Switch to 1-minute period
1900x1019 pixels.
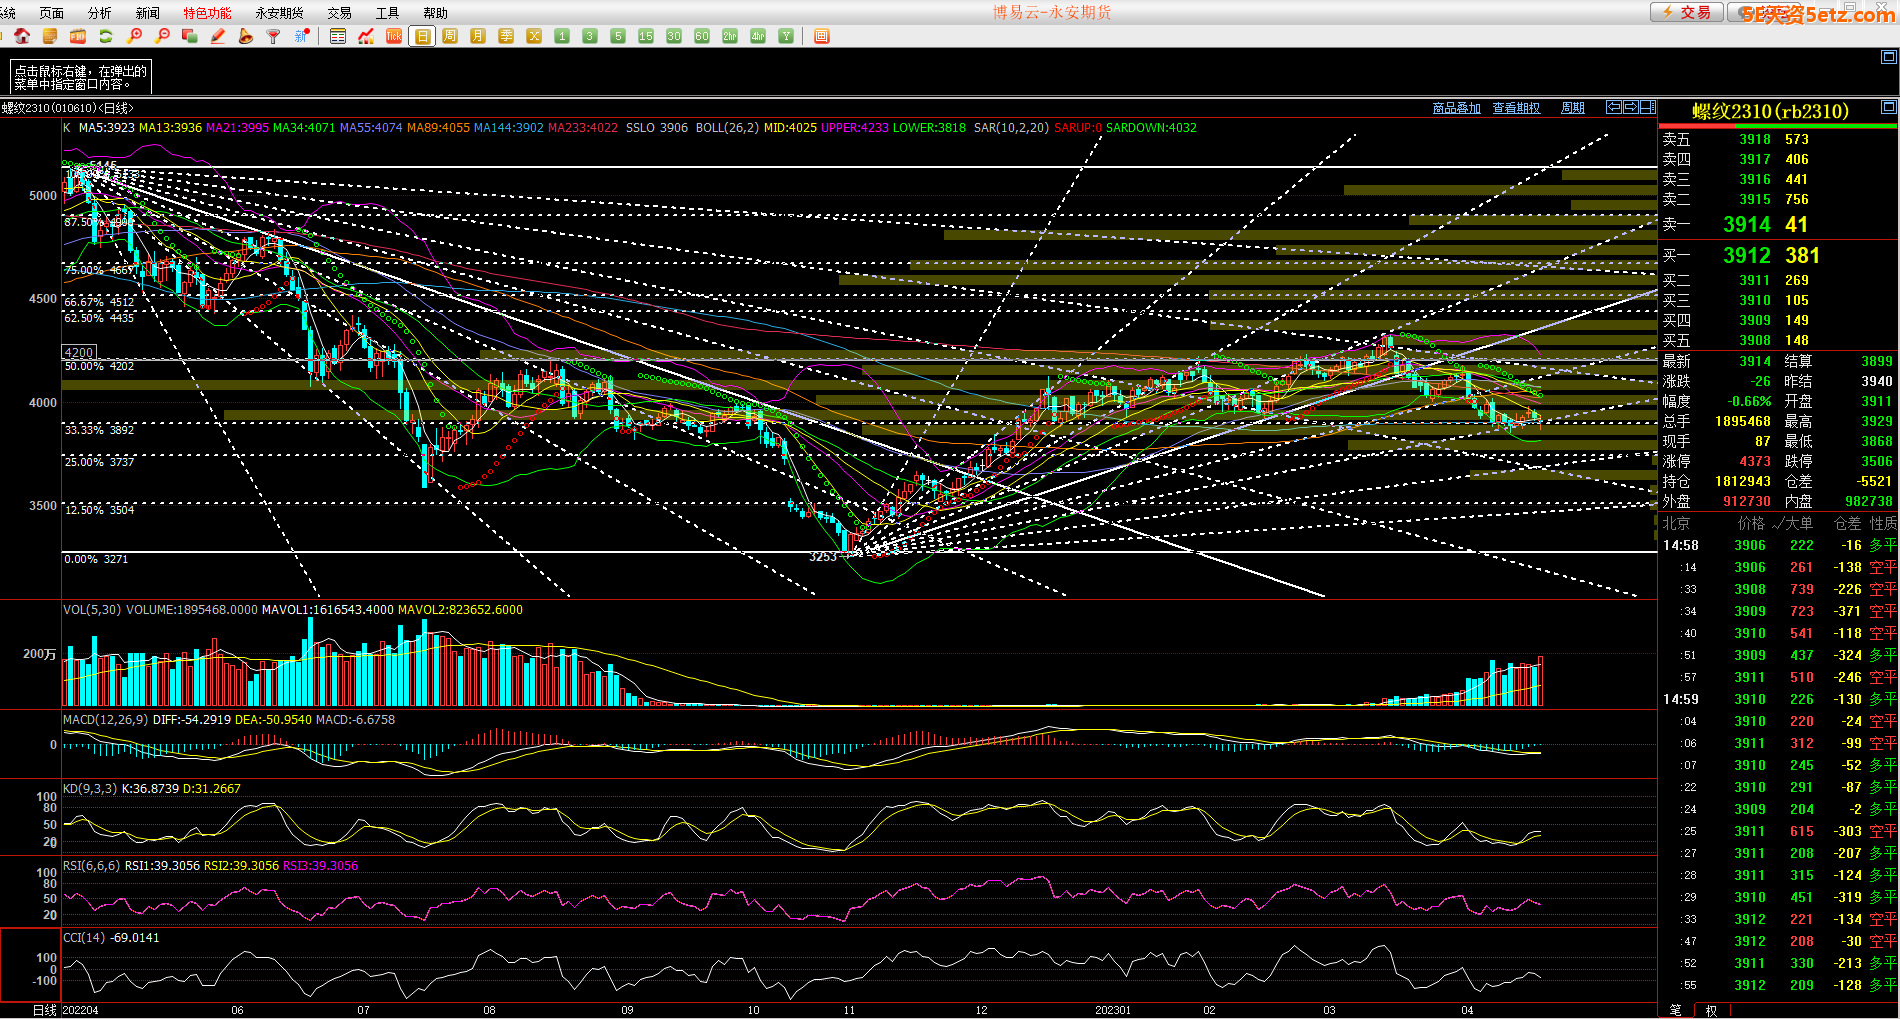click(x=562, y=36)
